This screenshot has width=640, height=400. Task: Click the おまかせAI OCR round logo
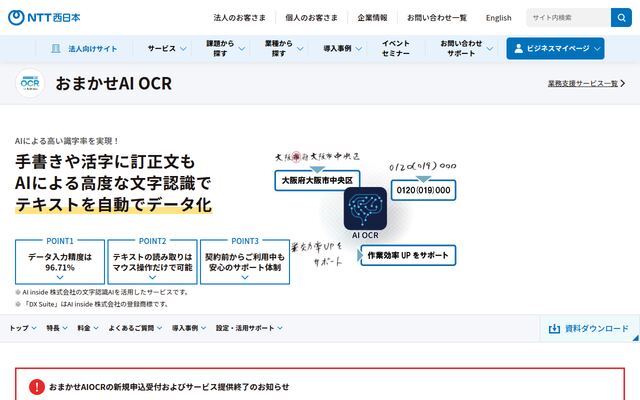point(30,83)
